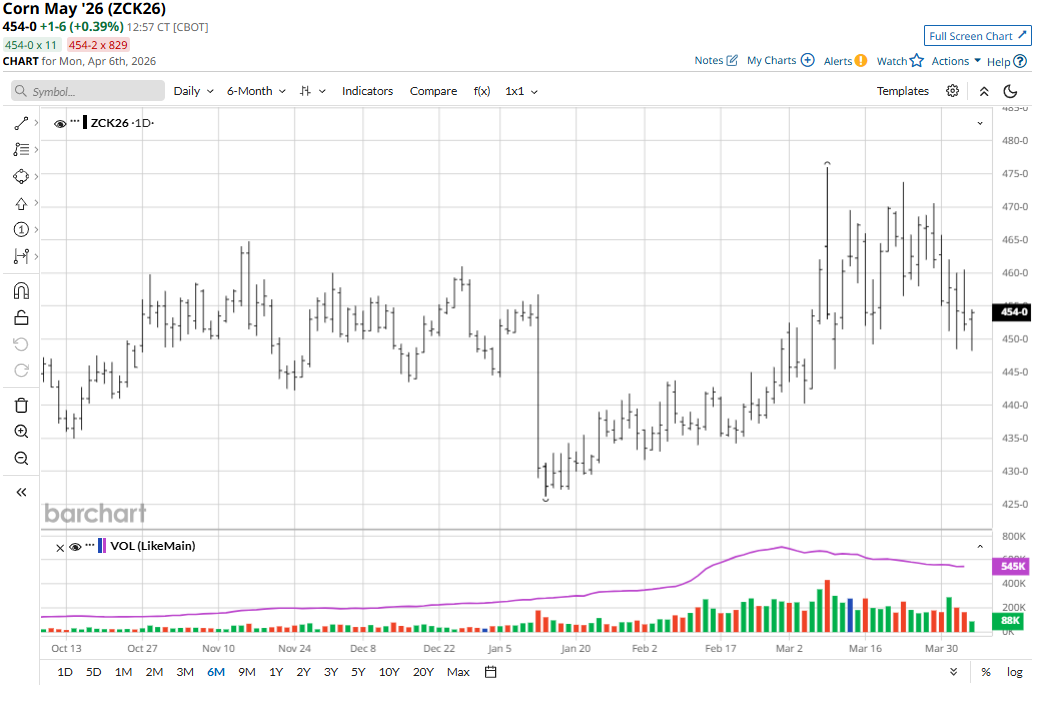Remove the VOL indicator pane
1050x704 pixels.
60,548
